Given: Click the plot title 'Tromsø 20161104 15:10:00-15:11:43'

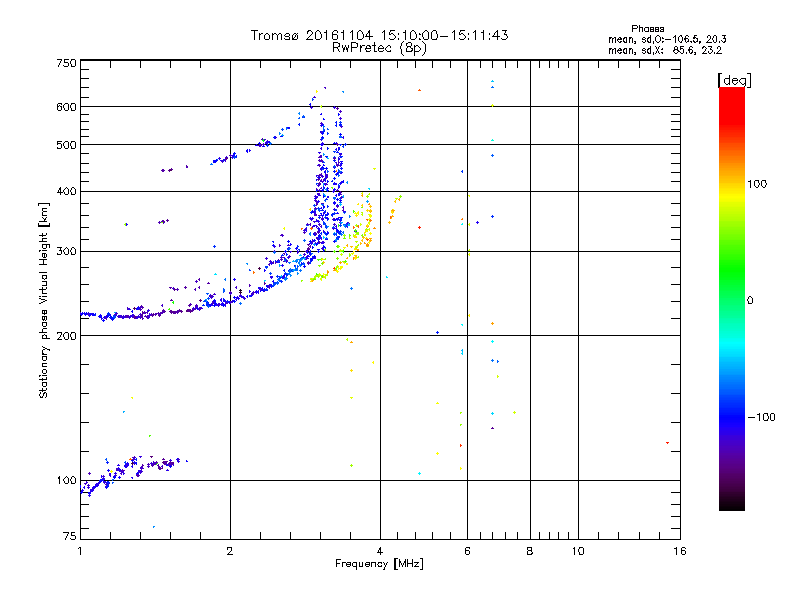Looking at the screenshot, I should [379, 35].
